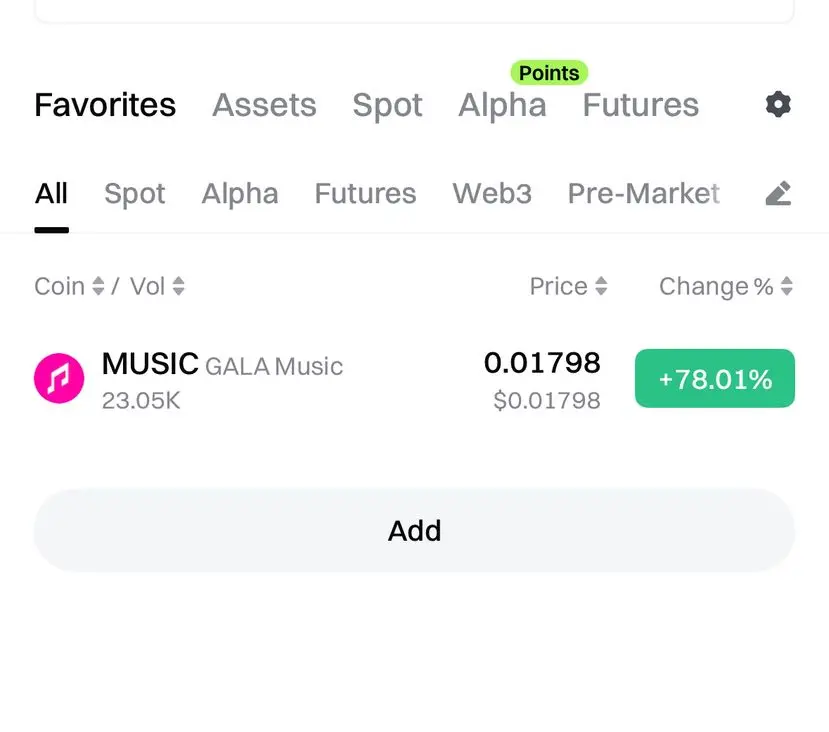Filter favorites by Futures sub-tab
Image resolution: width=829 pixels, height=732 pixels.
pos(365,193)
